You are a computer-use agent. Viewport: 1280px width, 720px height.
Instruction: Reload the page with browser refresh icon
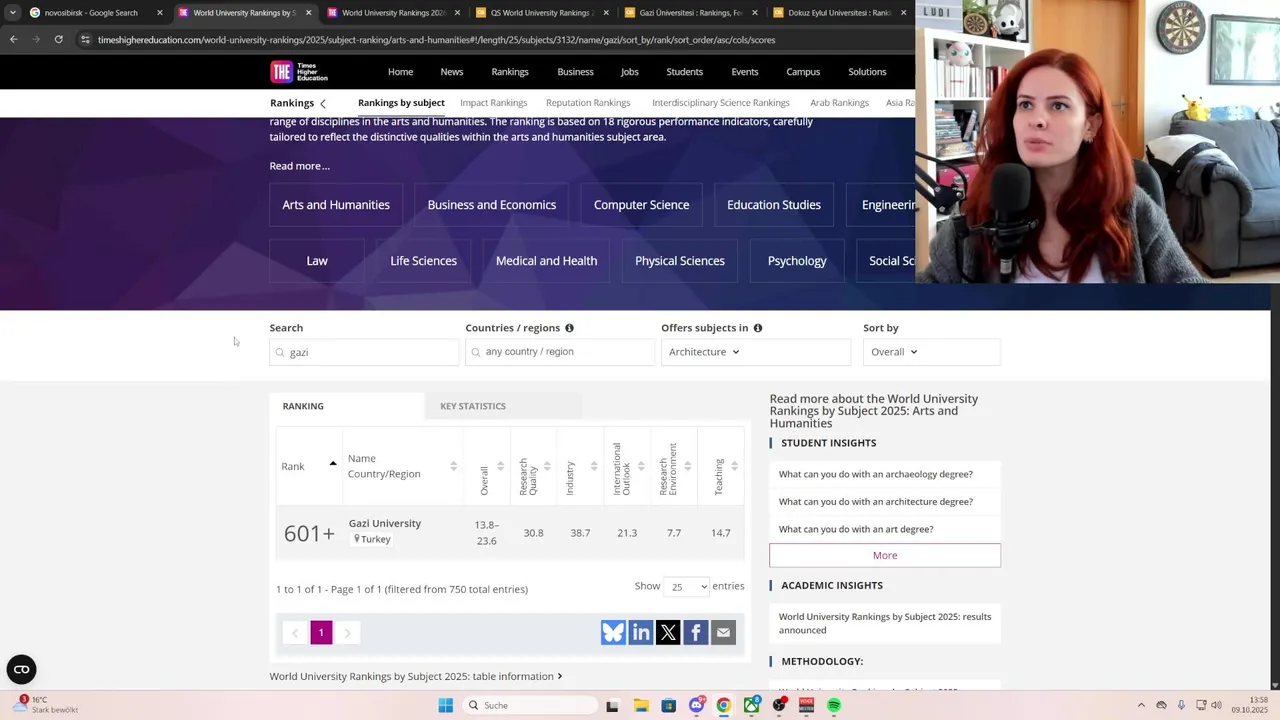click(58, 39)
